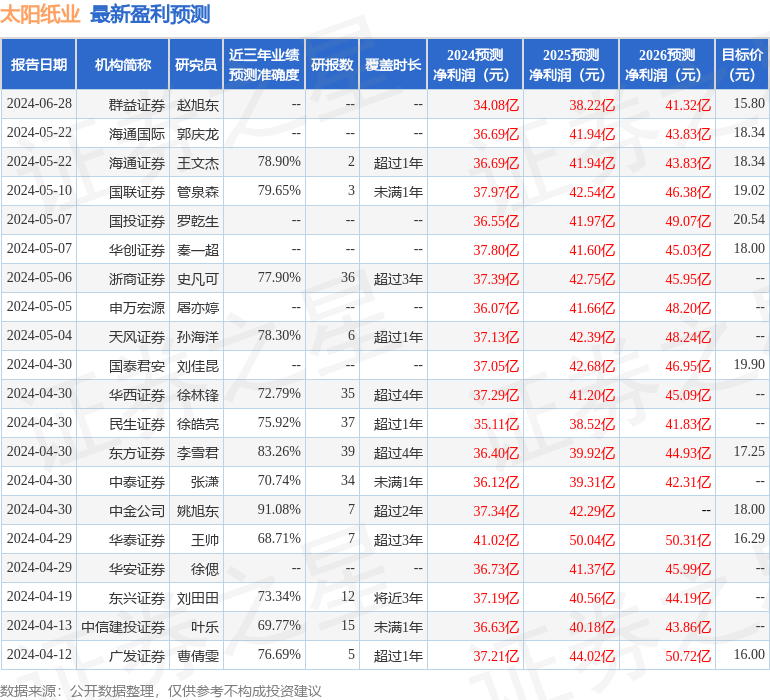Click researcher 王文杰
This screenshot has width=770, height=700.
(x=198, y=163)
